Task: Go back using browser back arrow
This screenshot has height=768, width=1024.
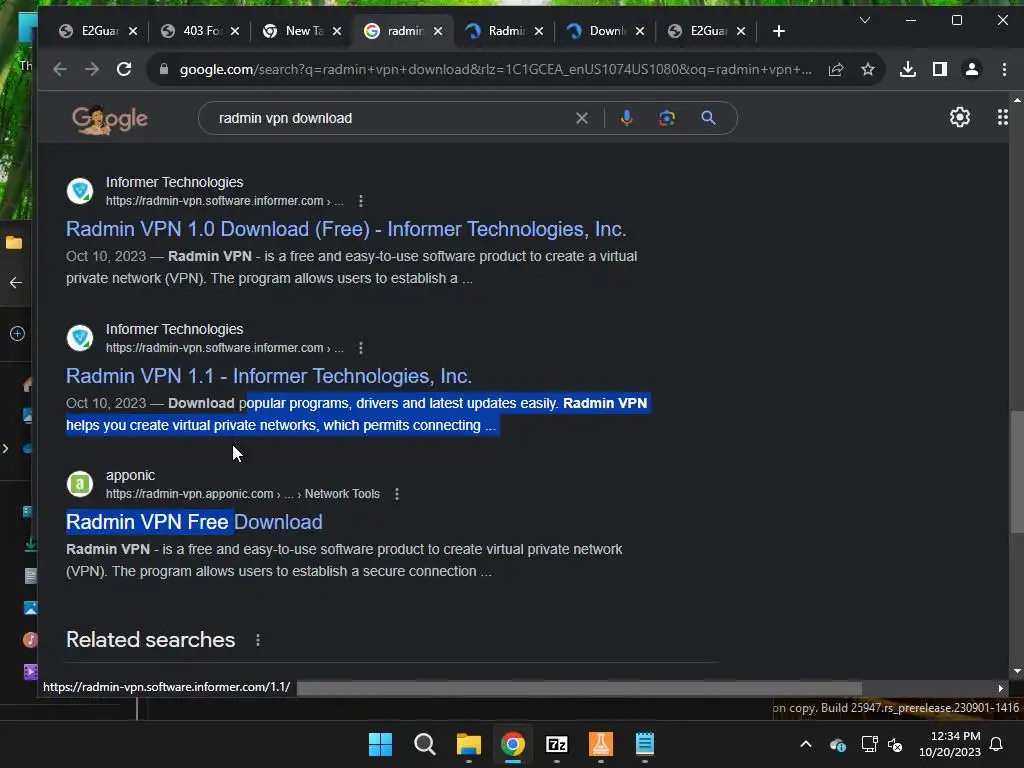Action: pos(59,69)
